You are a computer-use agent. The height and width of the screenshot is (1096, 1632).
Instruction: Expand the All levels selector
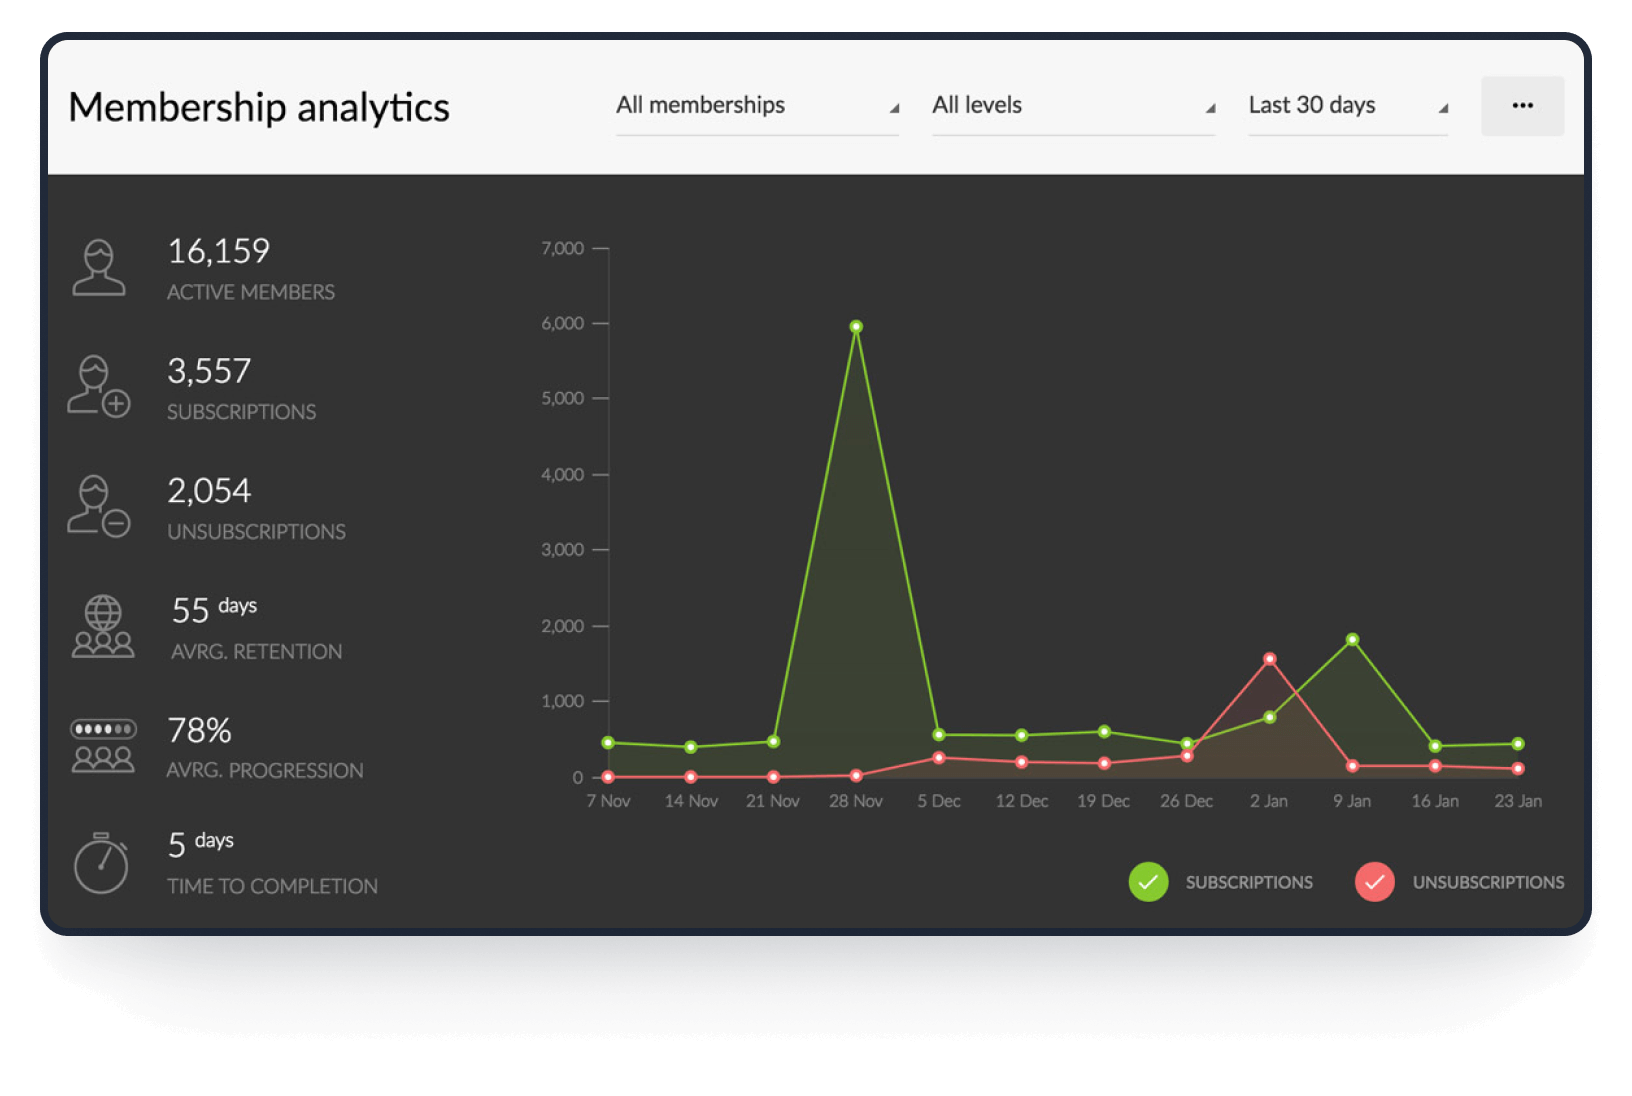tap(1073, 105)
